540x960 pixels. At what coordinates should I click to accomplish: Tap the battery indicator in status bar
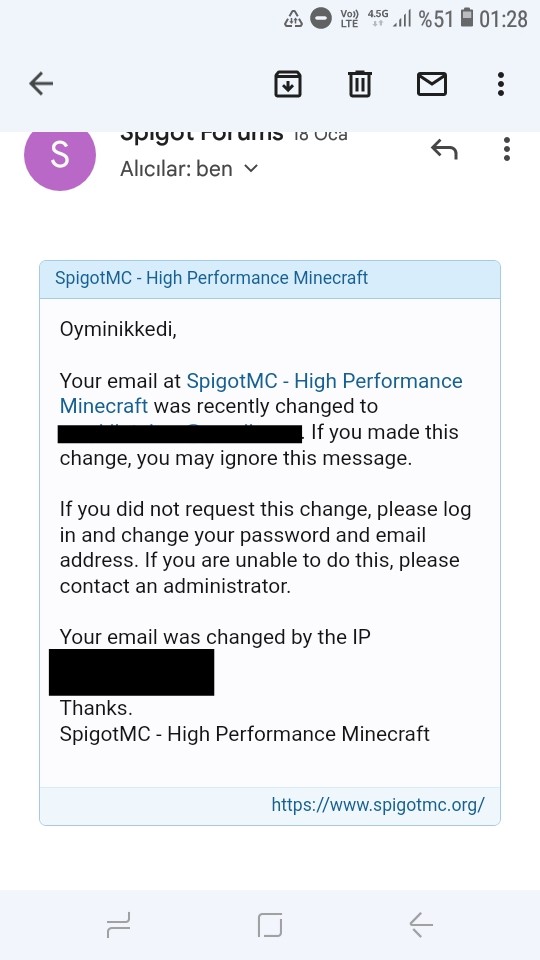pyautogui.click(x=467, y=18)
